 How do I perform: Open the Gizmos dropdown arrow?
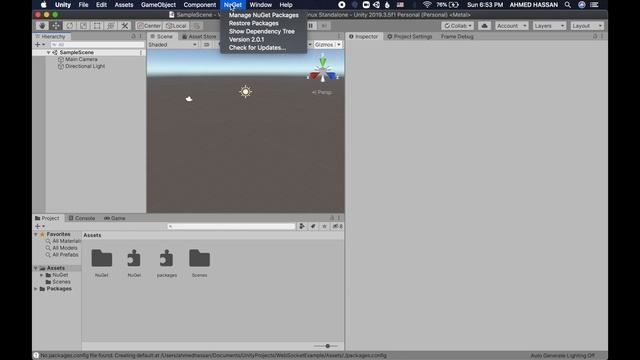pyautogui.click(x=339, y=44)
